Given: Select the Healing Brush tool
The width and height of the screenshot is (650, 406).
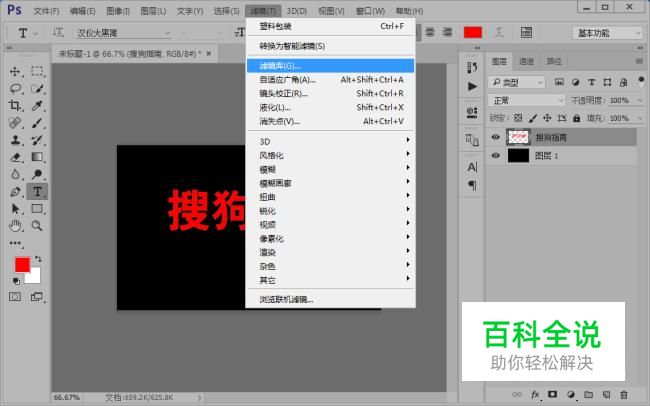Looking at the screenshot, I should pyautogui.click(x=15, y=123).
